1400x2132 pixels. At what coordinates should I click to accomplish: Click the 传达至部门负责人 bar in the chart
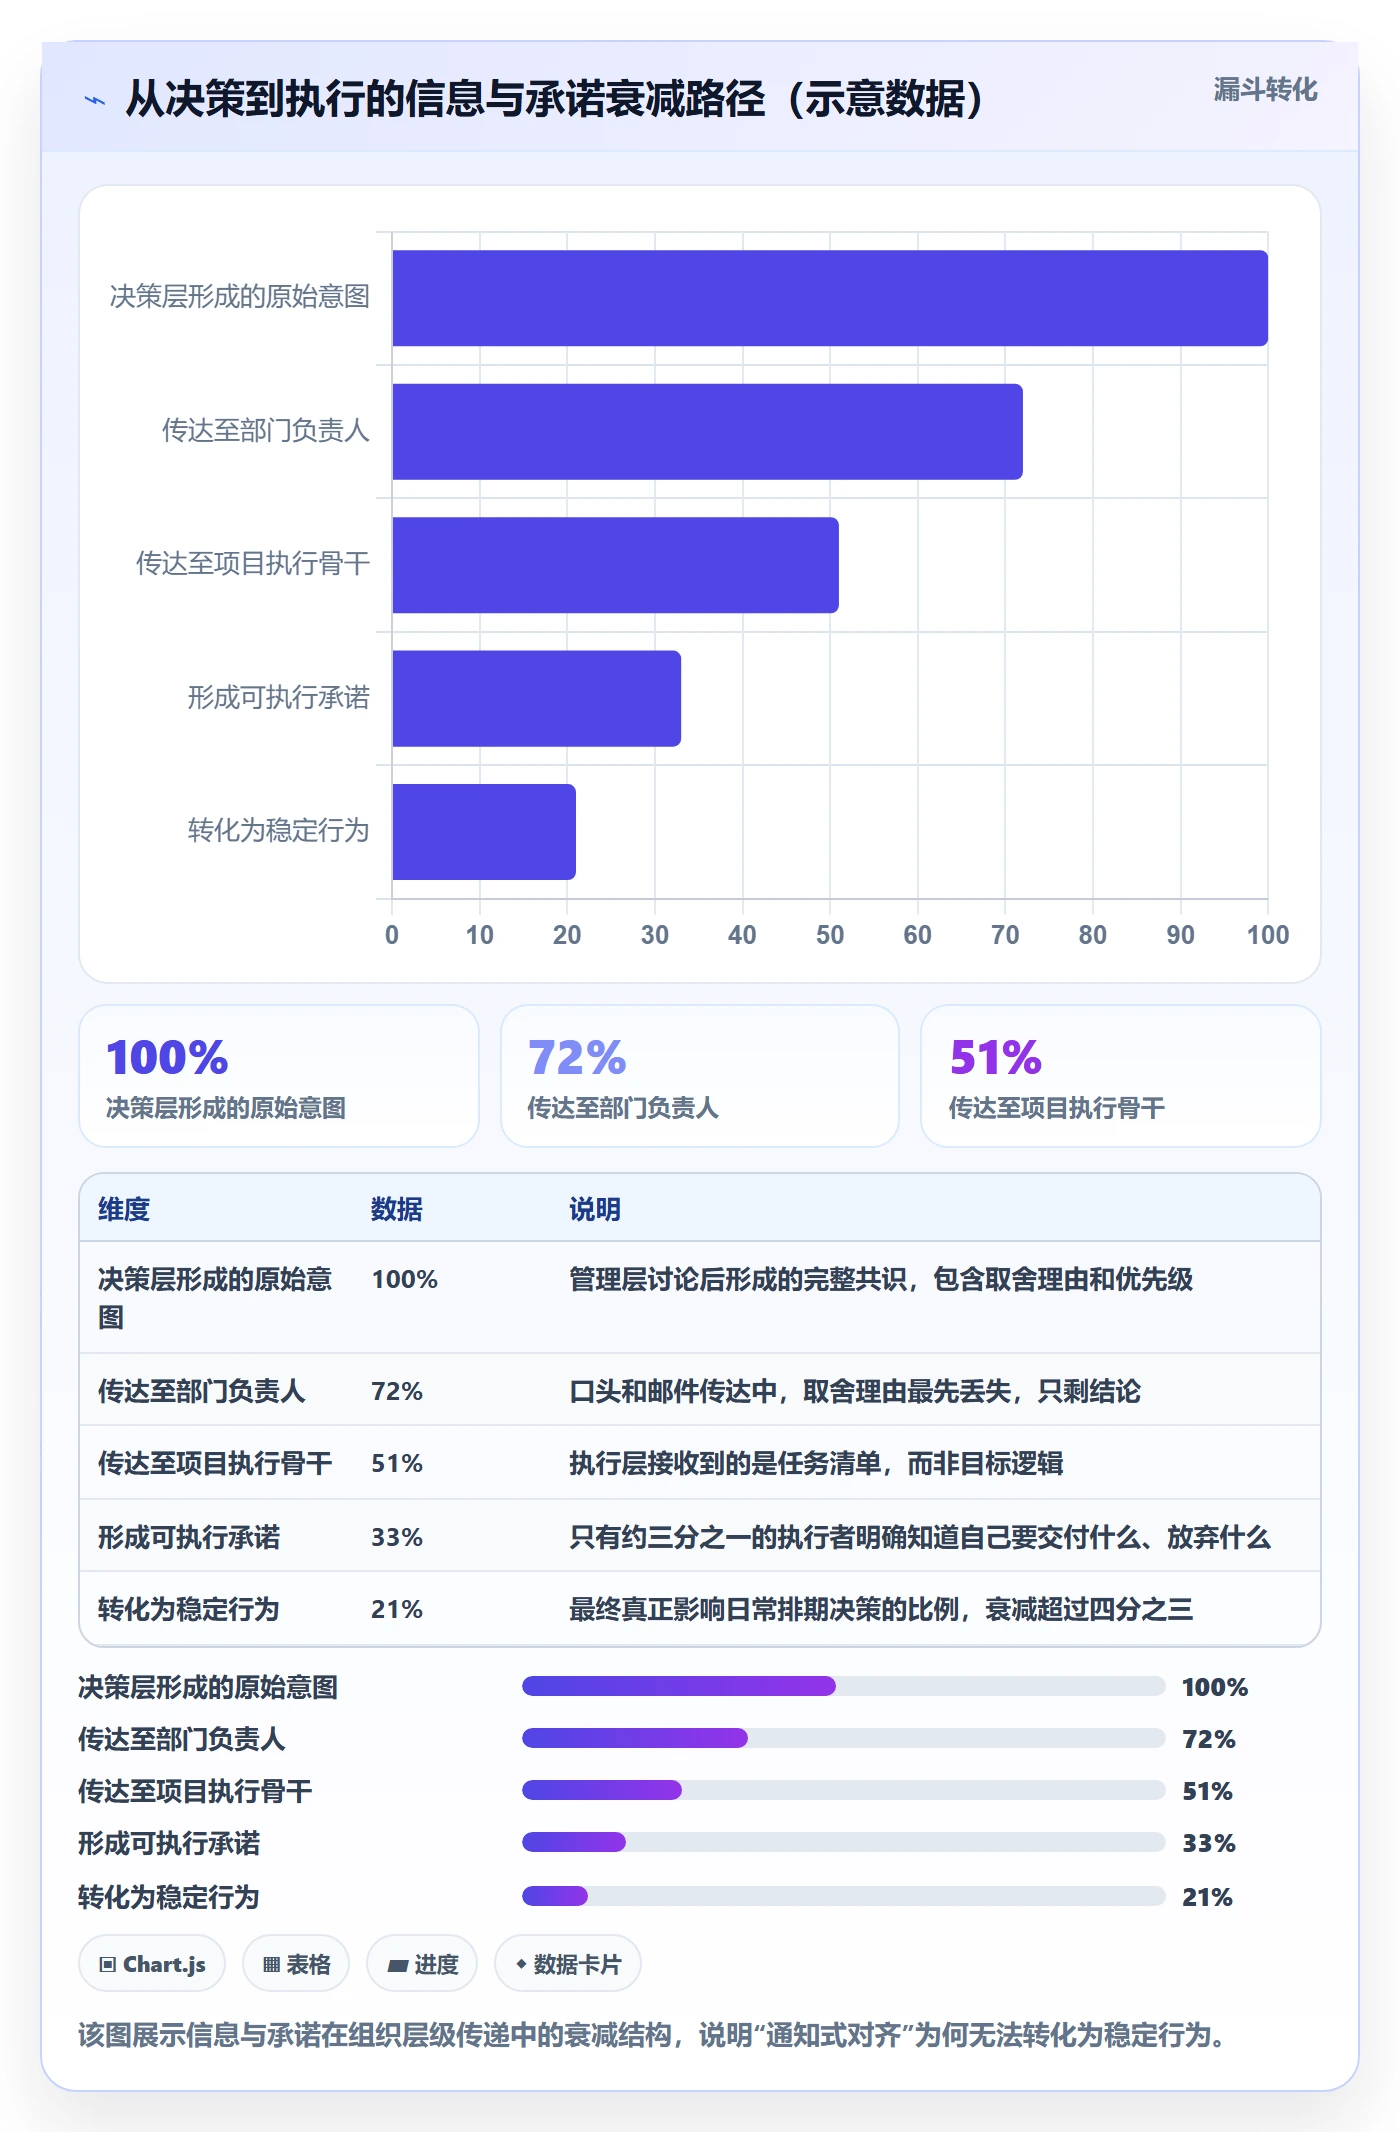tap(707, 432)
